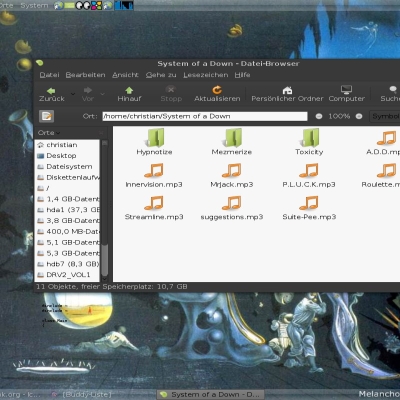400x400 pixels.
Task: Select Desktop in the Orte sidebar
Action: click(67, 156)
